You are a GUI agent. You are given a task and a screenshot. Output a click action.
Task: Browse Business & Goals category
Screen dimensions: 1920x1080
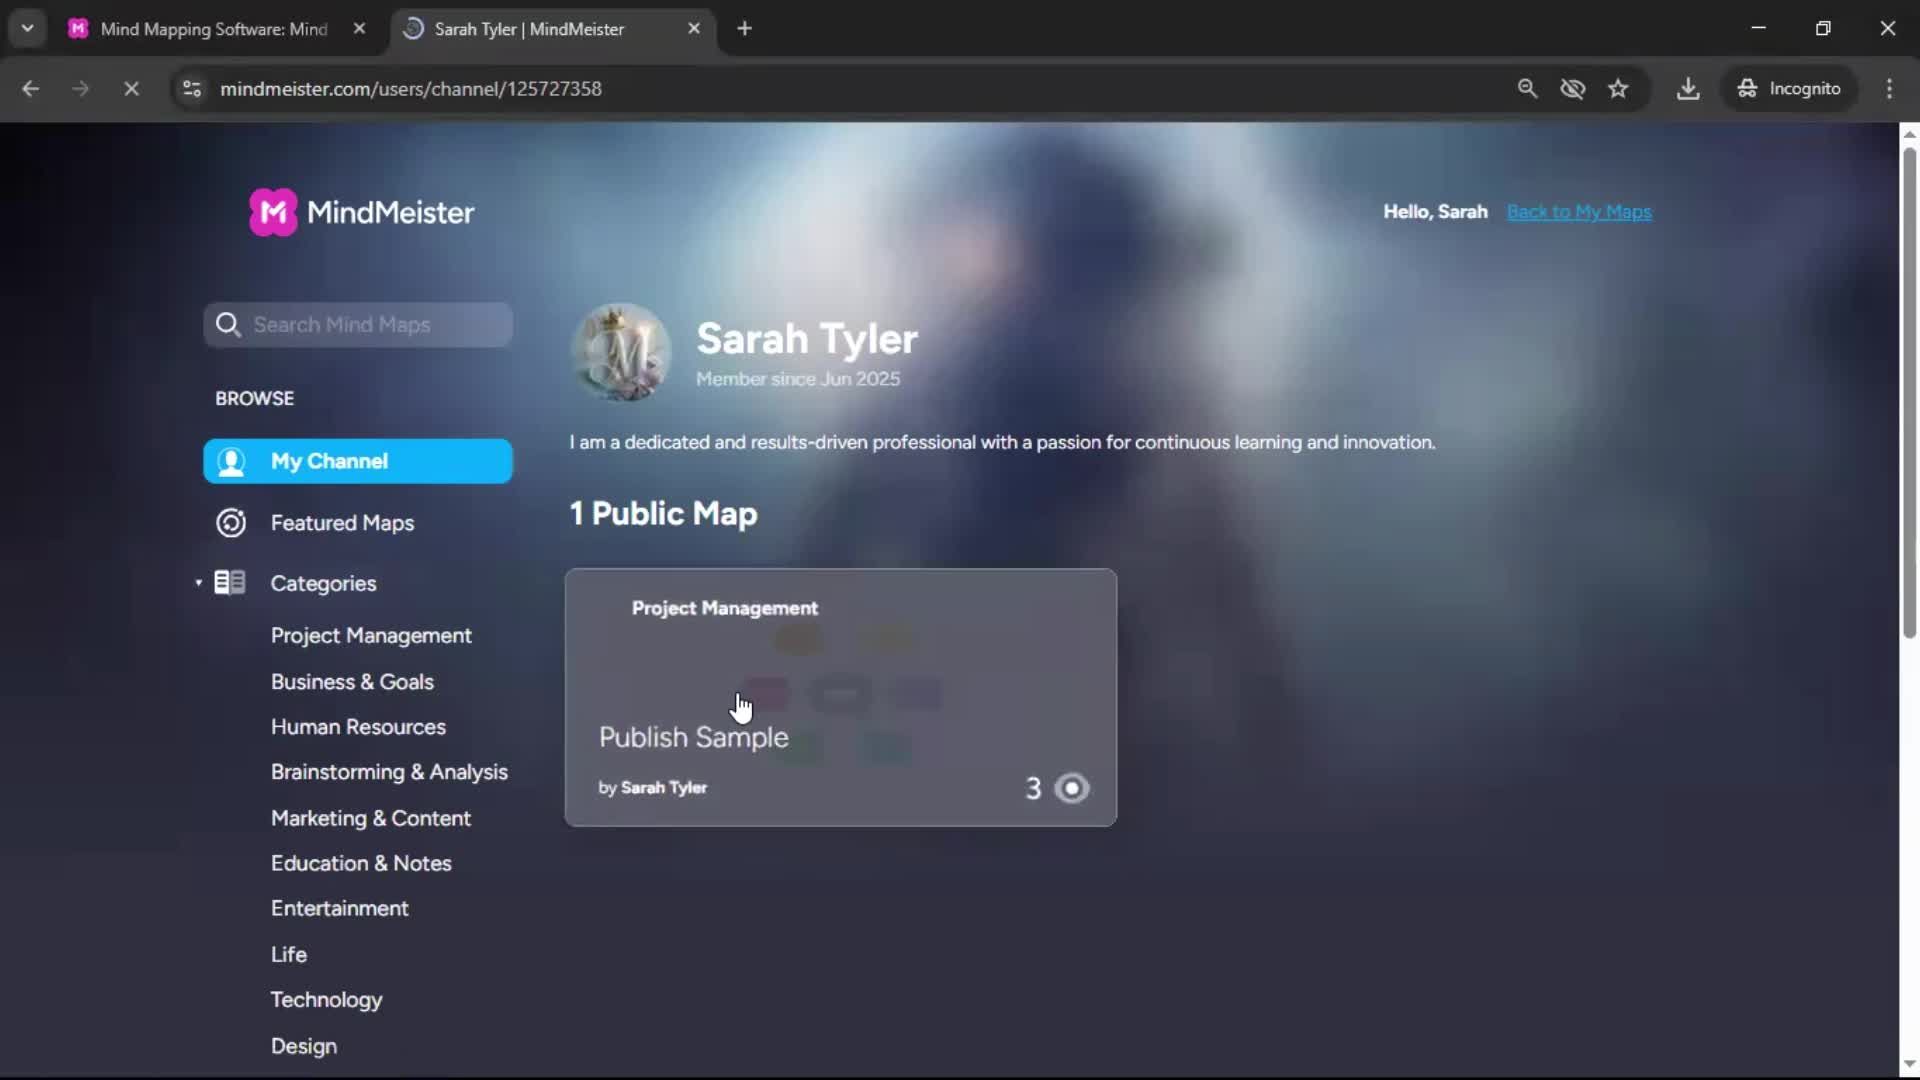click(352, 682)
